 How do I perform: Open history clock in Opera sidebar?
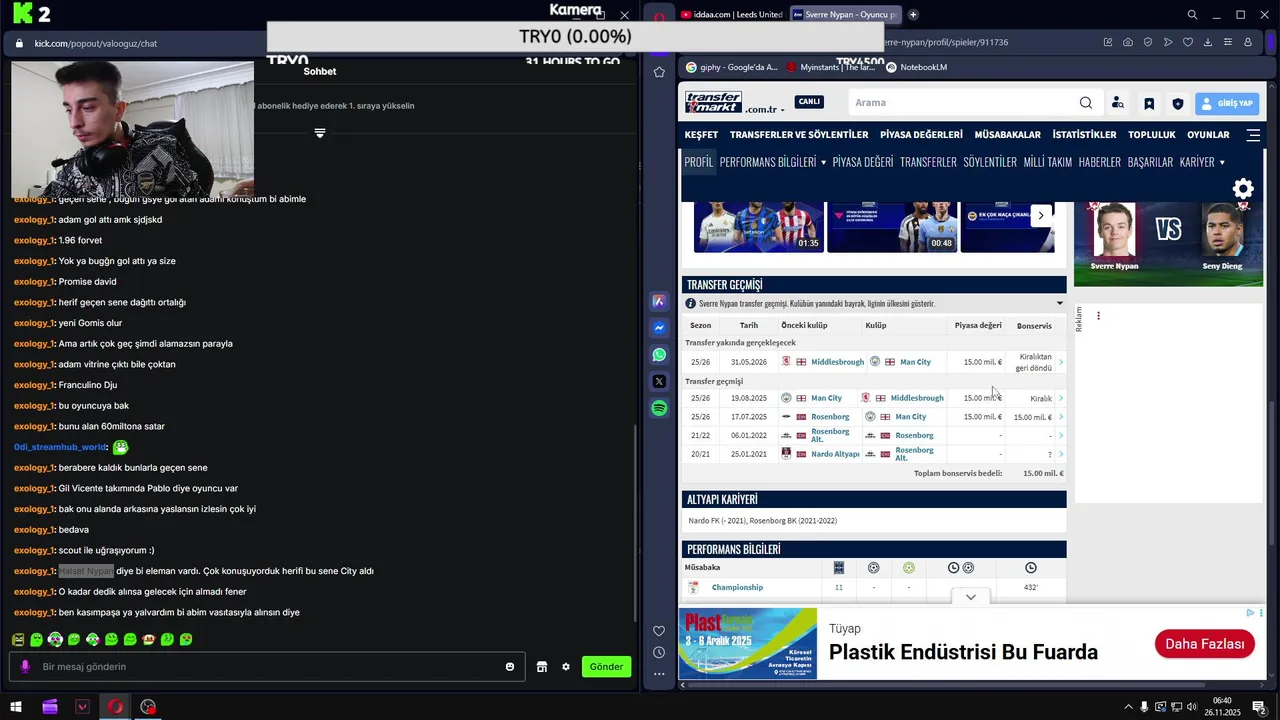coord(659,653)
